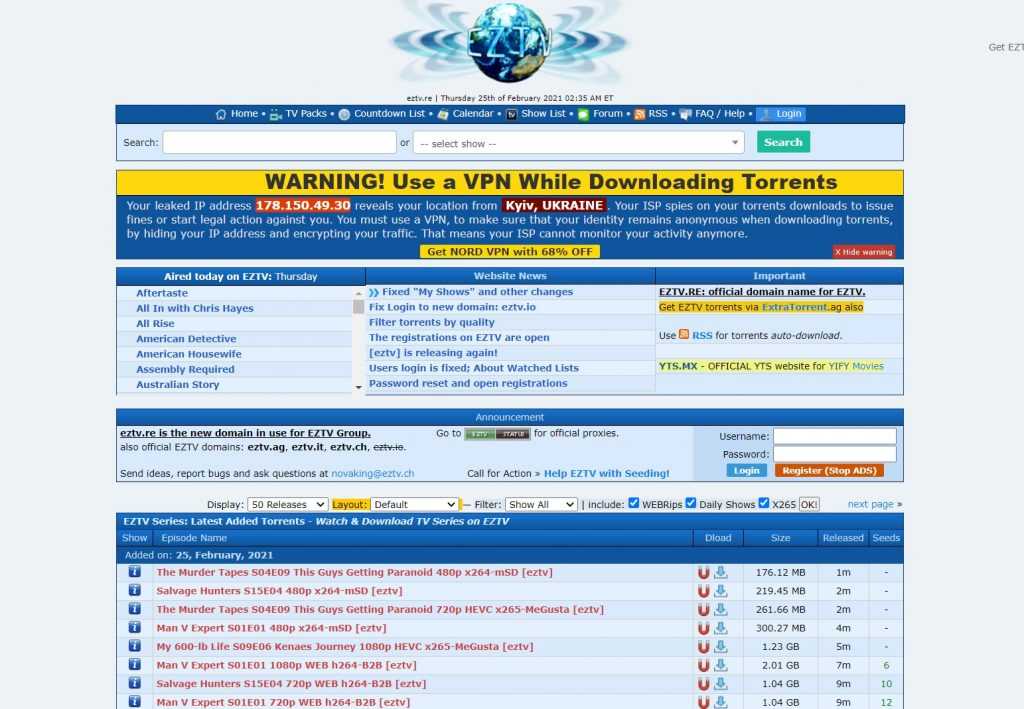Toggle the X265 include checkbox
This screenshot has width=1024, height=709.
(x=764, y=503)
